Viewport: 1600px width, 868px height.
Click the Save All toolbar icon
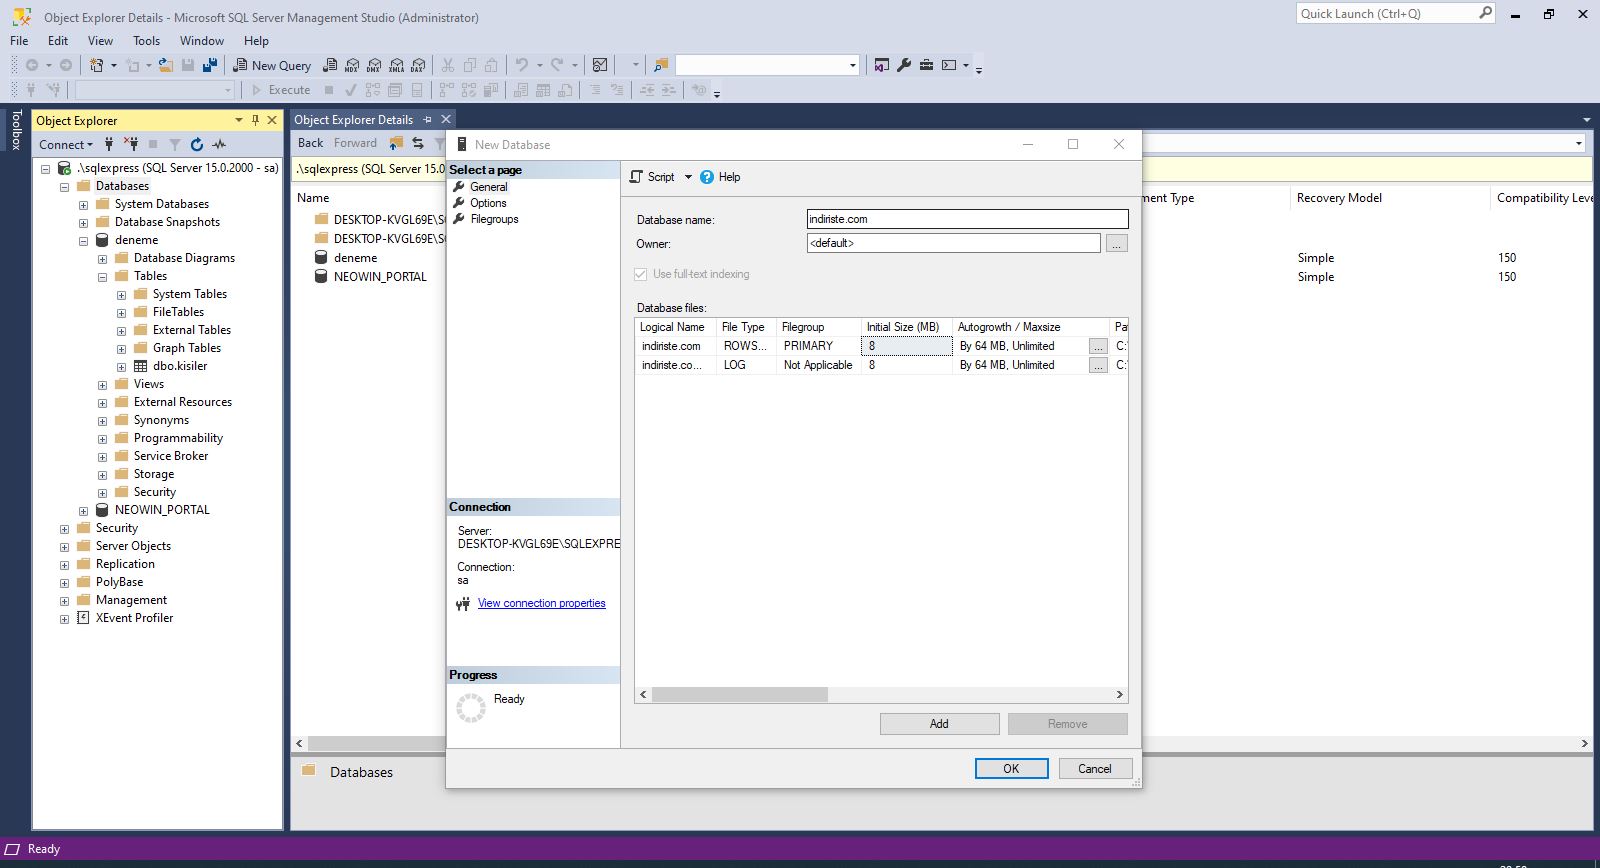[209, 65]
